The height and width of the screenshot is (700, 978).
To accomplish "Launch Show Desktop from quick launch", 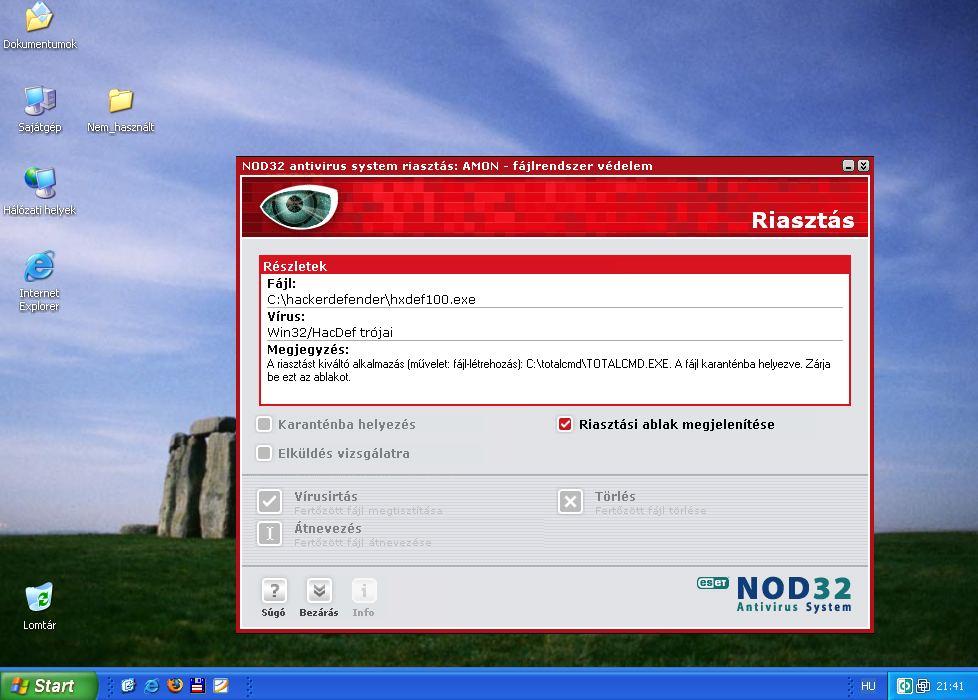I will click(128, 686).
